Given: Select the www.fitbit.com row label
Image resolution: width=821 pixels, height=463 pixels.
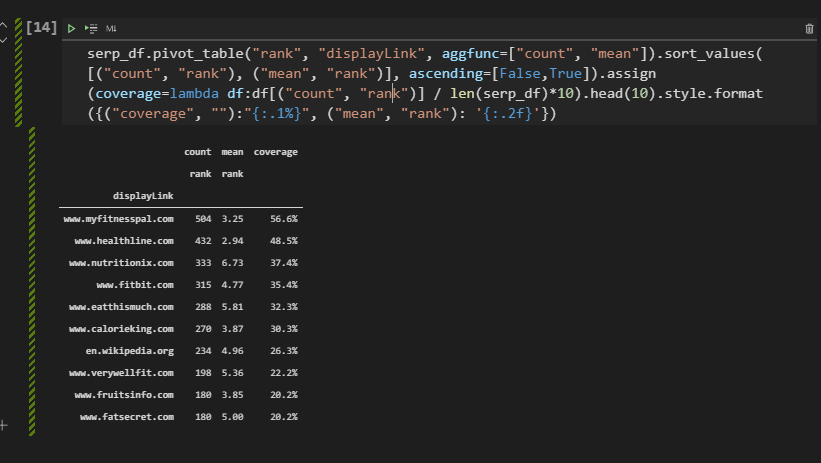Looking at the screenshot, I should pyautogui.click(x=135, y=285).
